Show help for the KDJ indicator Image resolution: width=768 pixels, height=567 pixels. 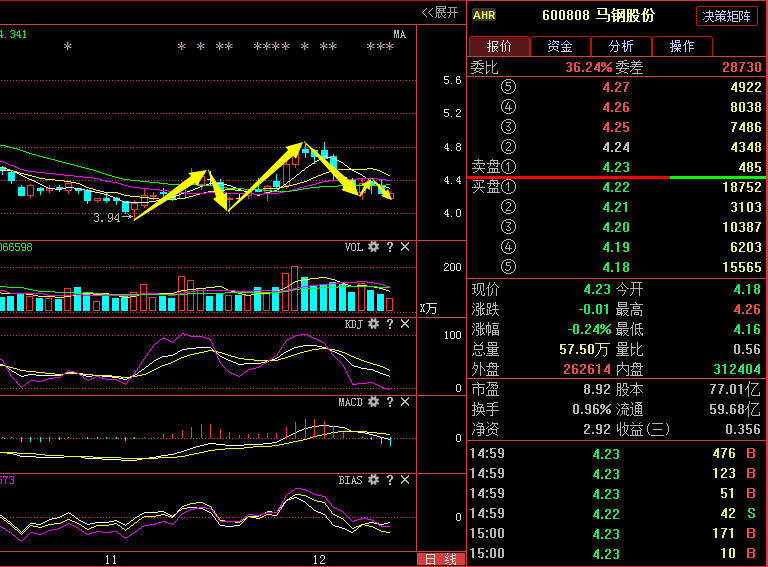(x=389, y=324)
